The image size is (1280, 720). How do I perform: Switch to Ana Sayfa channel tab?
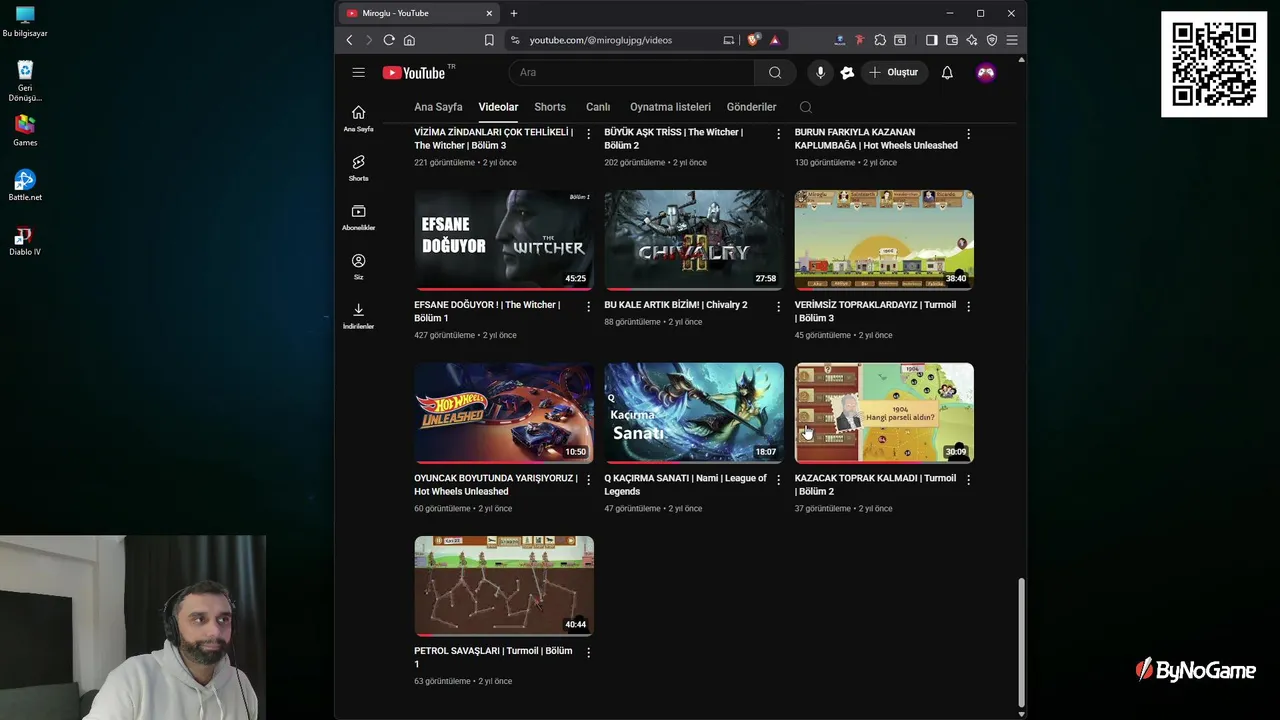pos(438,107)
